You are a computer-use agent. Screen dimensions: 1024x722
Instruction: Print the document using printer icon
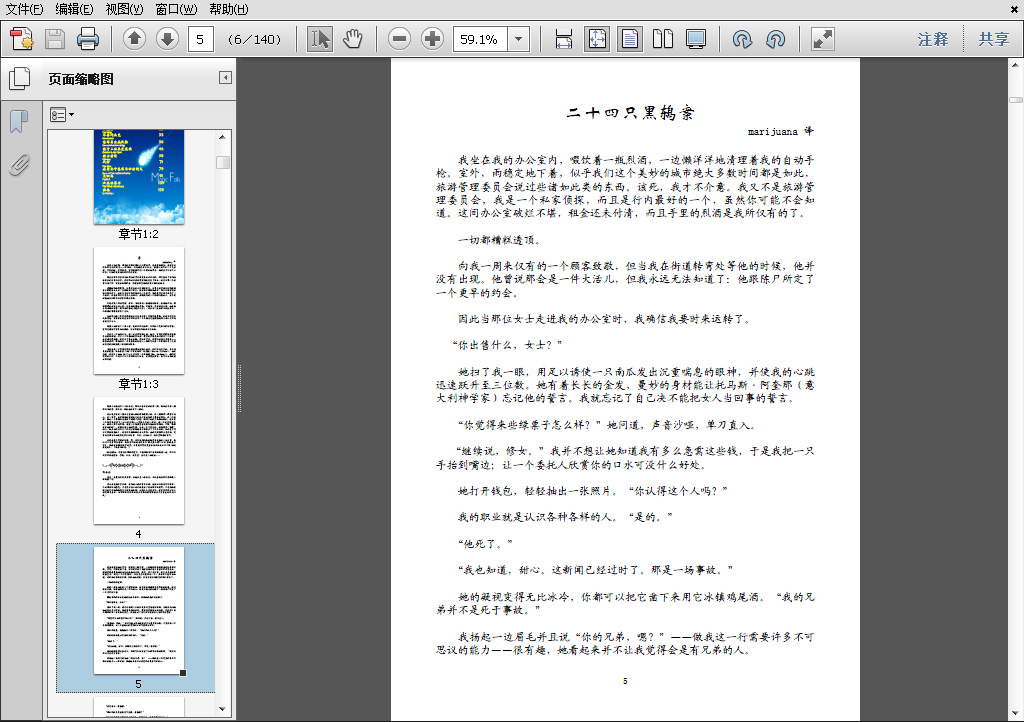pyautogui.click(x=88, y=39)
